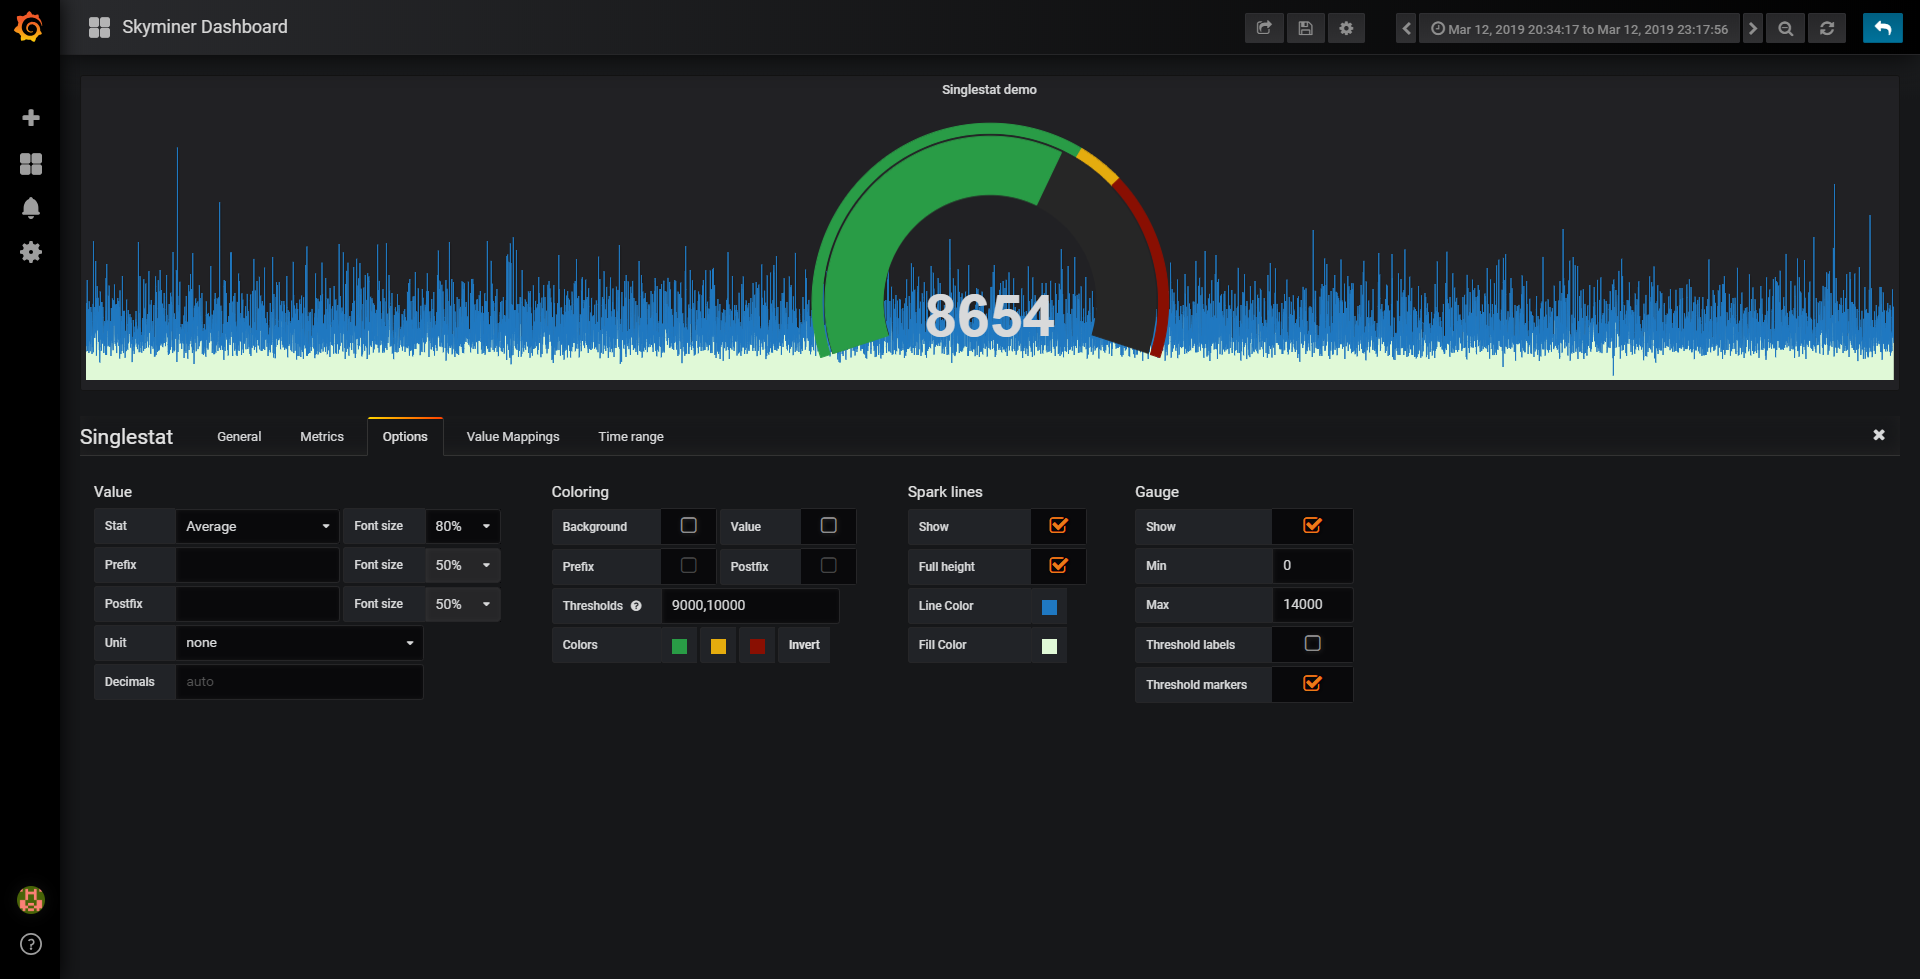Pick the yellow threshold color swatch
This screenshot has height=979, width=1920.
click(x=718, y=646)
